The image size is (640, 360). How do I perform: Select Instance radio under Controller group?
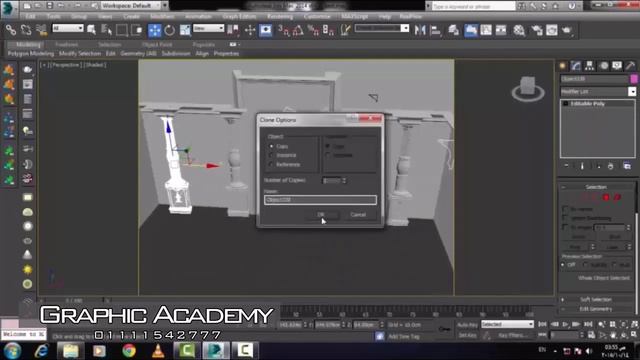click(327, 155)
